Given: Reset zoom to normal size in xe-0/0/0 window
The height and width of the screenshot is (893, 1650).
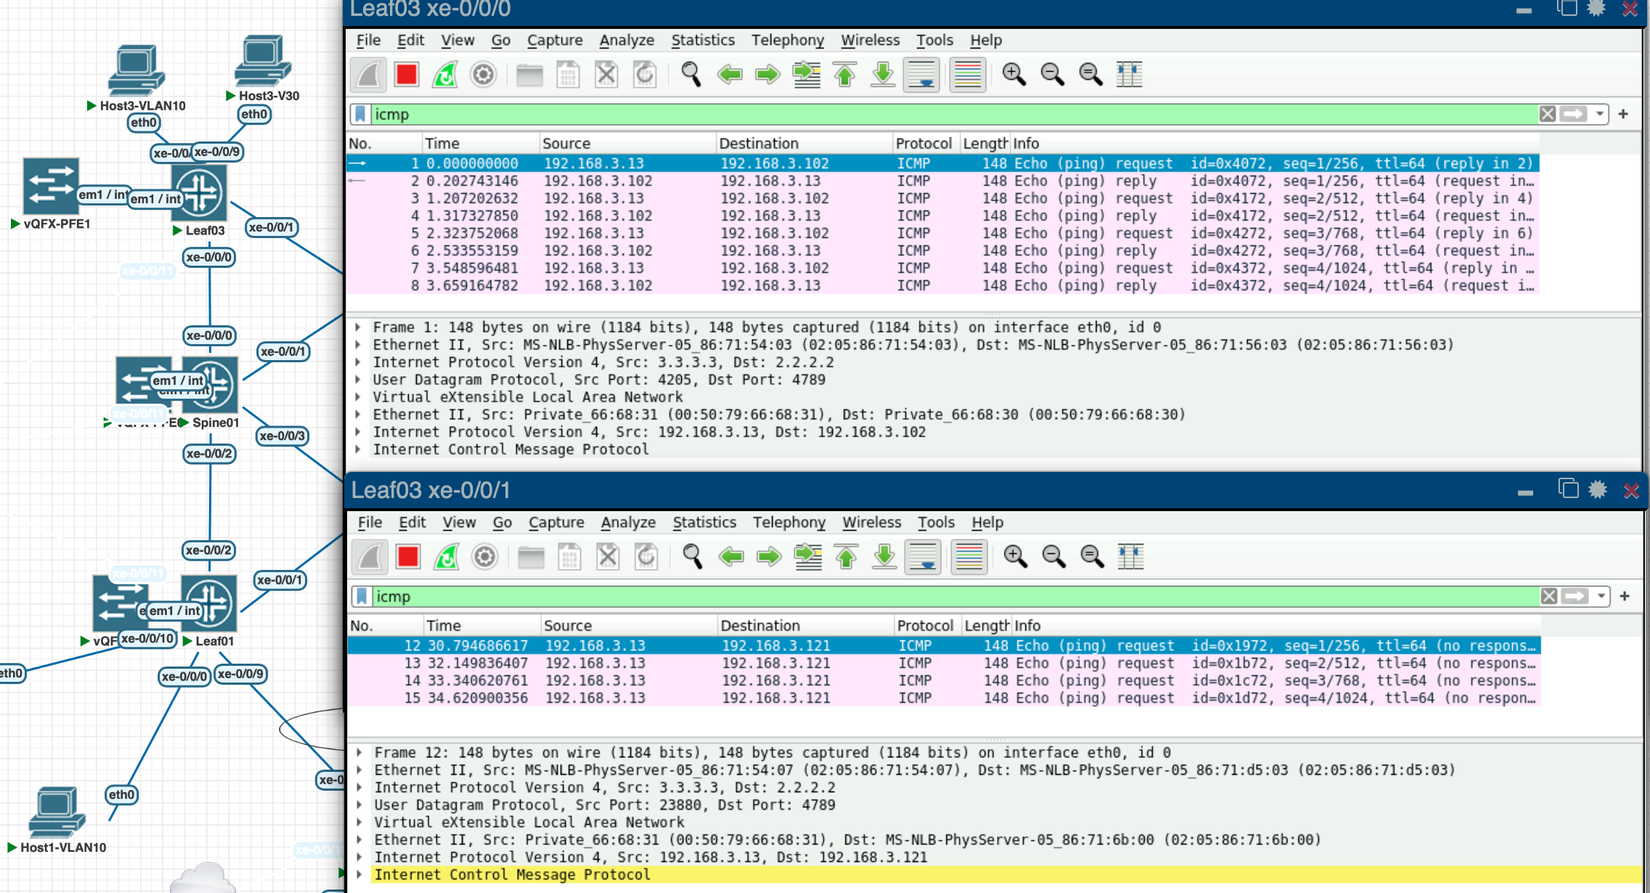Looking at the screenshot, I should 1091,75.
